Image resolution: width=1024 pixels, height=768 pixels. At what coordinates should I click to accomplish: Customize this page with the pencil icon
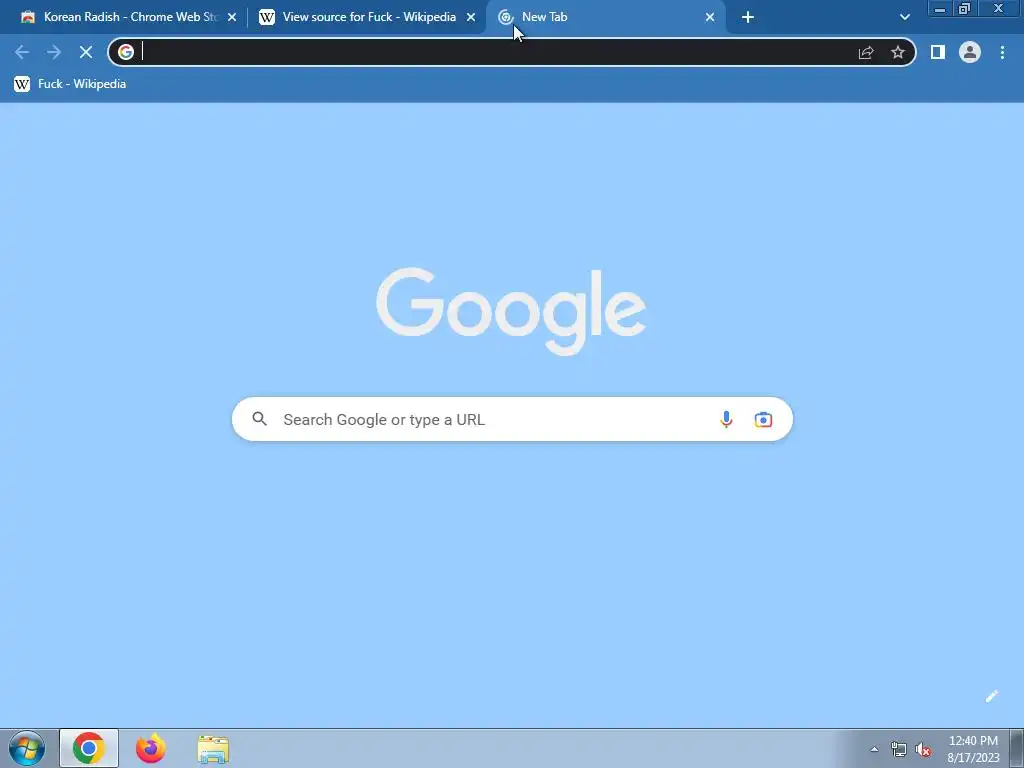[x=991, y=696]
